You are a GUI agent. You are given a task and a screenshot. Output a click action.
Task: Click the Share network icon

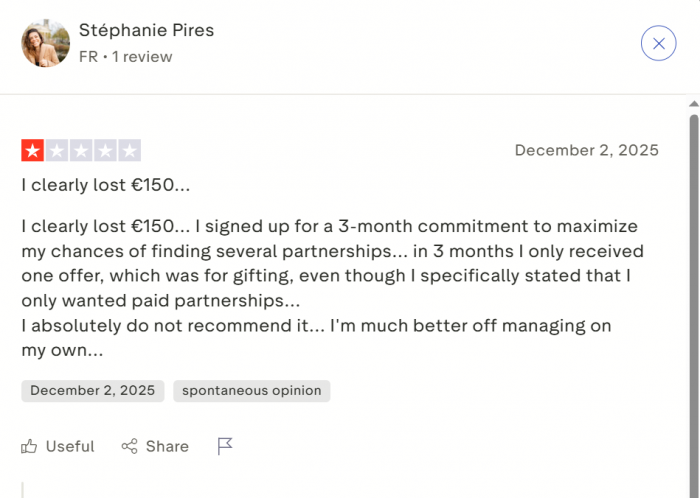pos(129,446)
